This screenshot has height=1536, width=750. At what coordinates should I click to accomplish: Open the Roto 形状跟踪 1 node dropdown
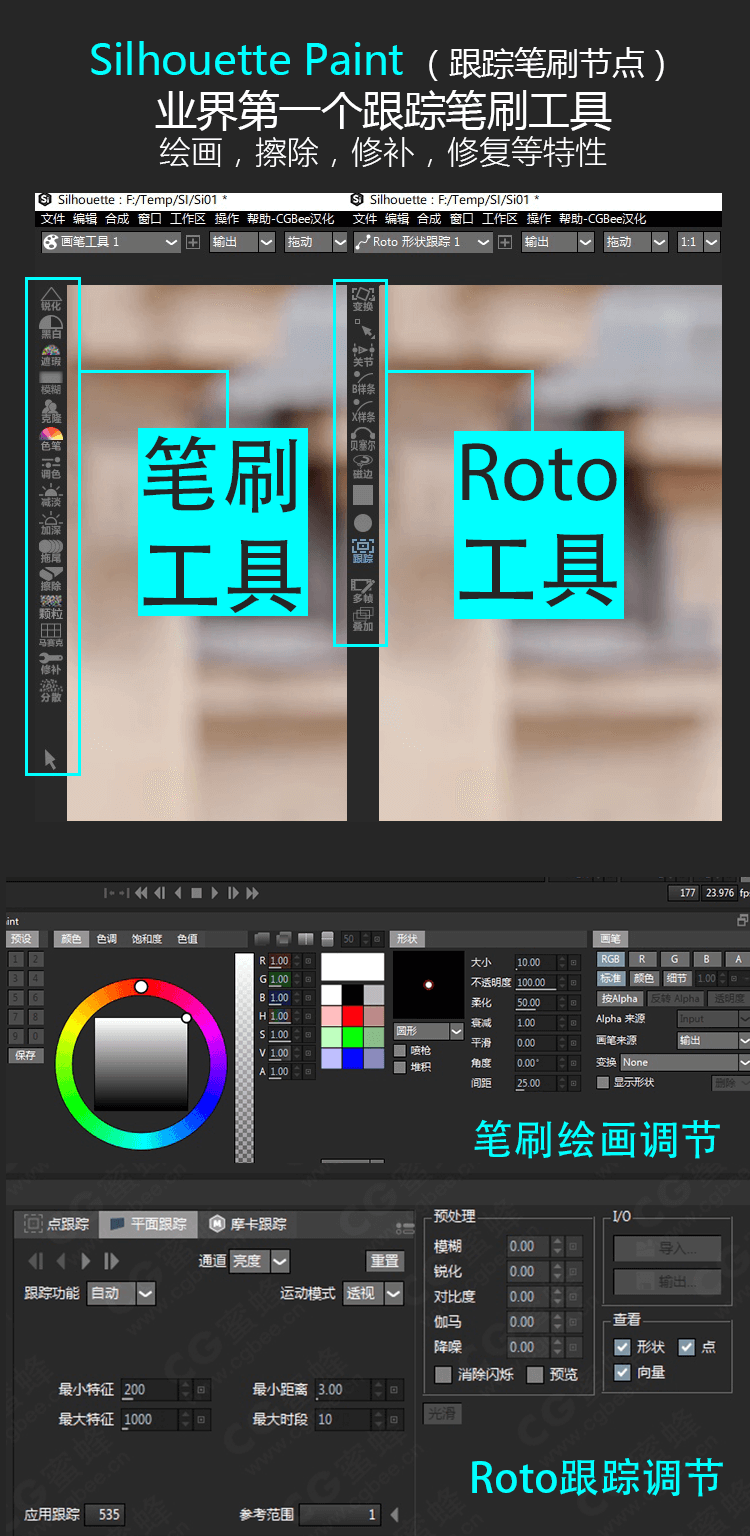[424, 241]
